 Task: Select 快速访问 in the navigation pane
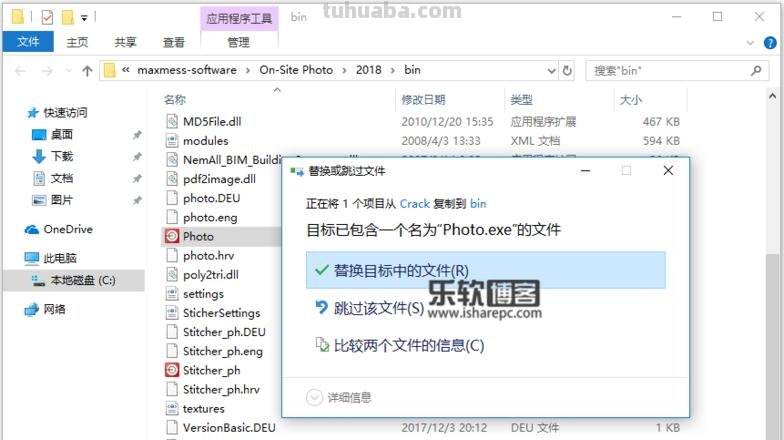click(x=65, y=112)
